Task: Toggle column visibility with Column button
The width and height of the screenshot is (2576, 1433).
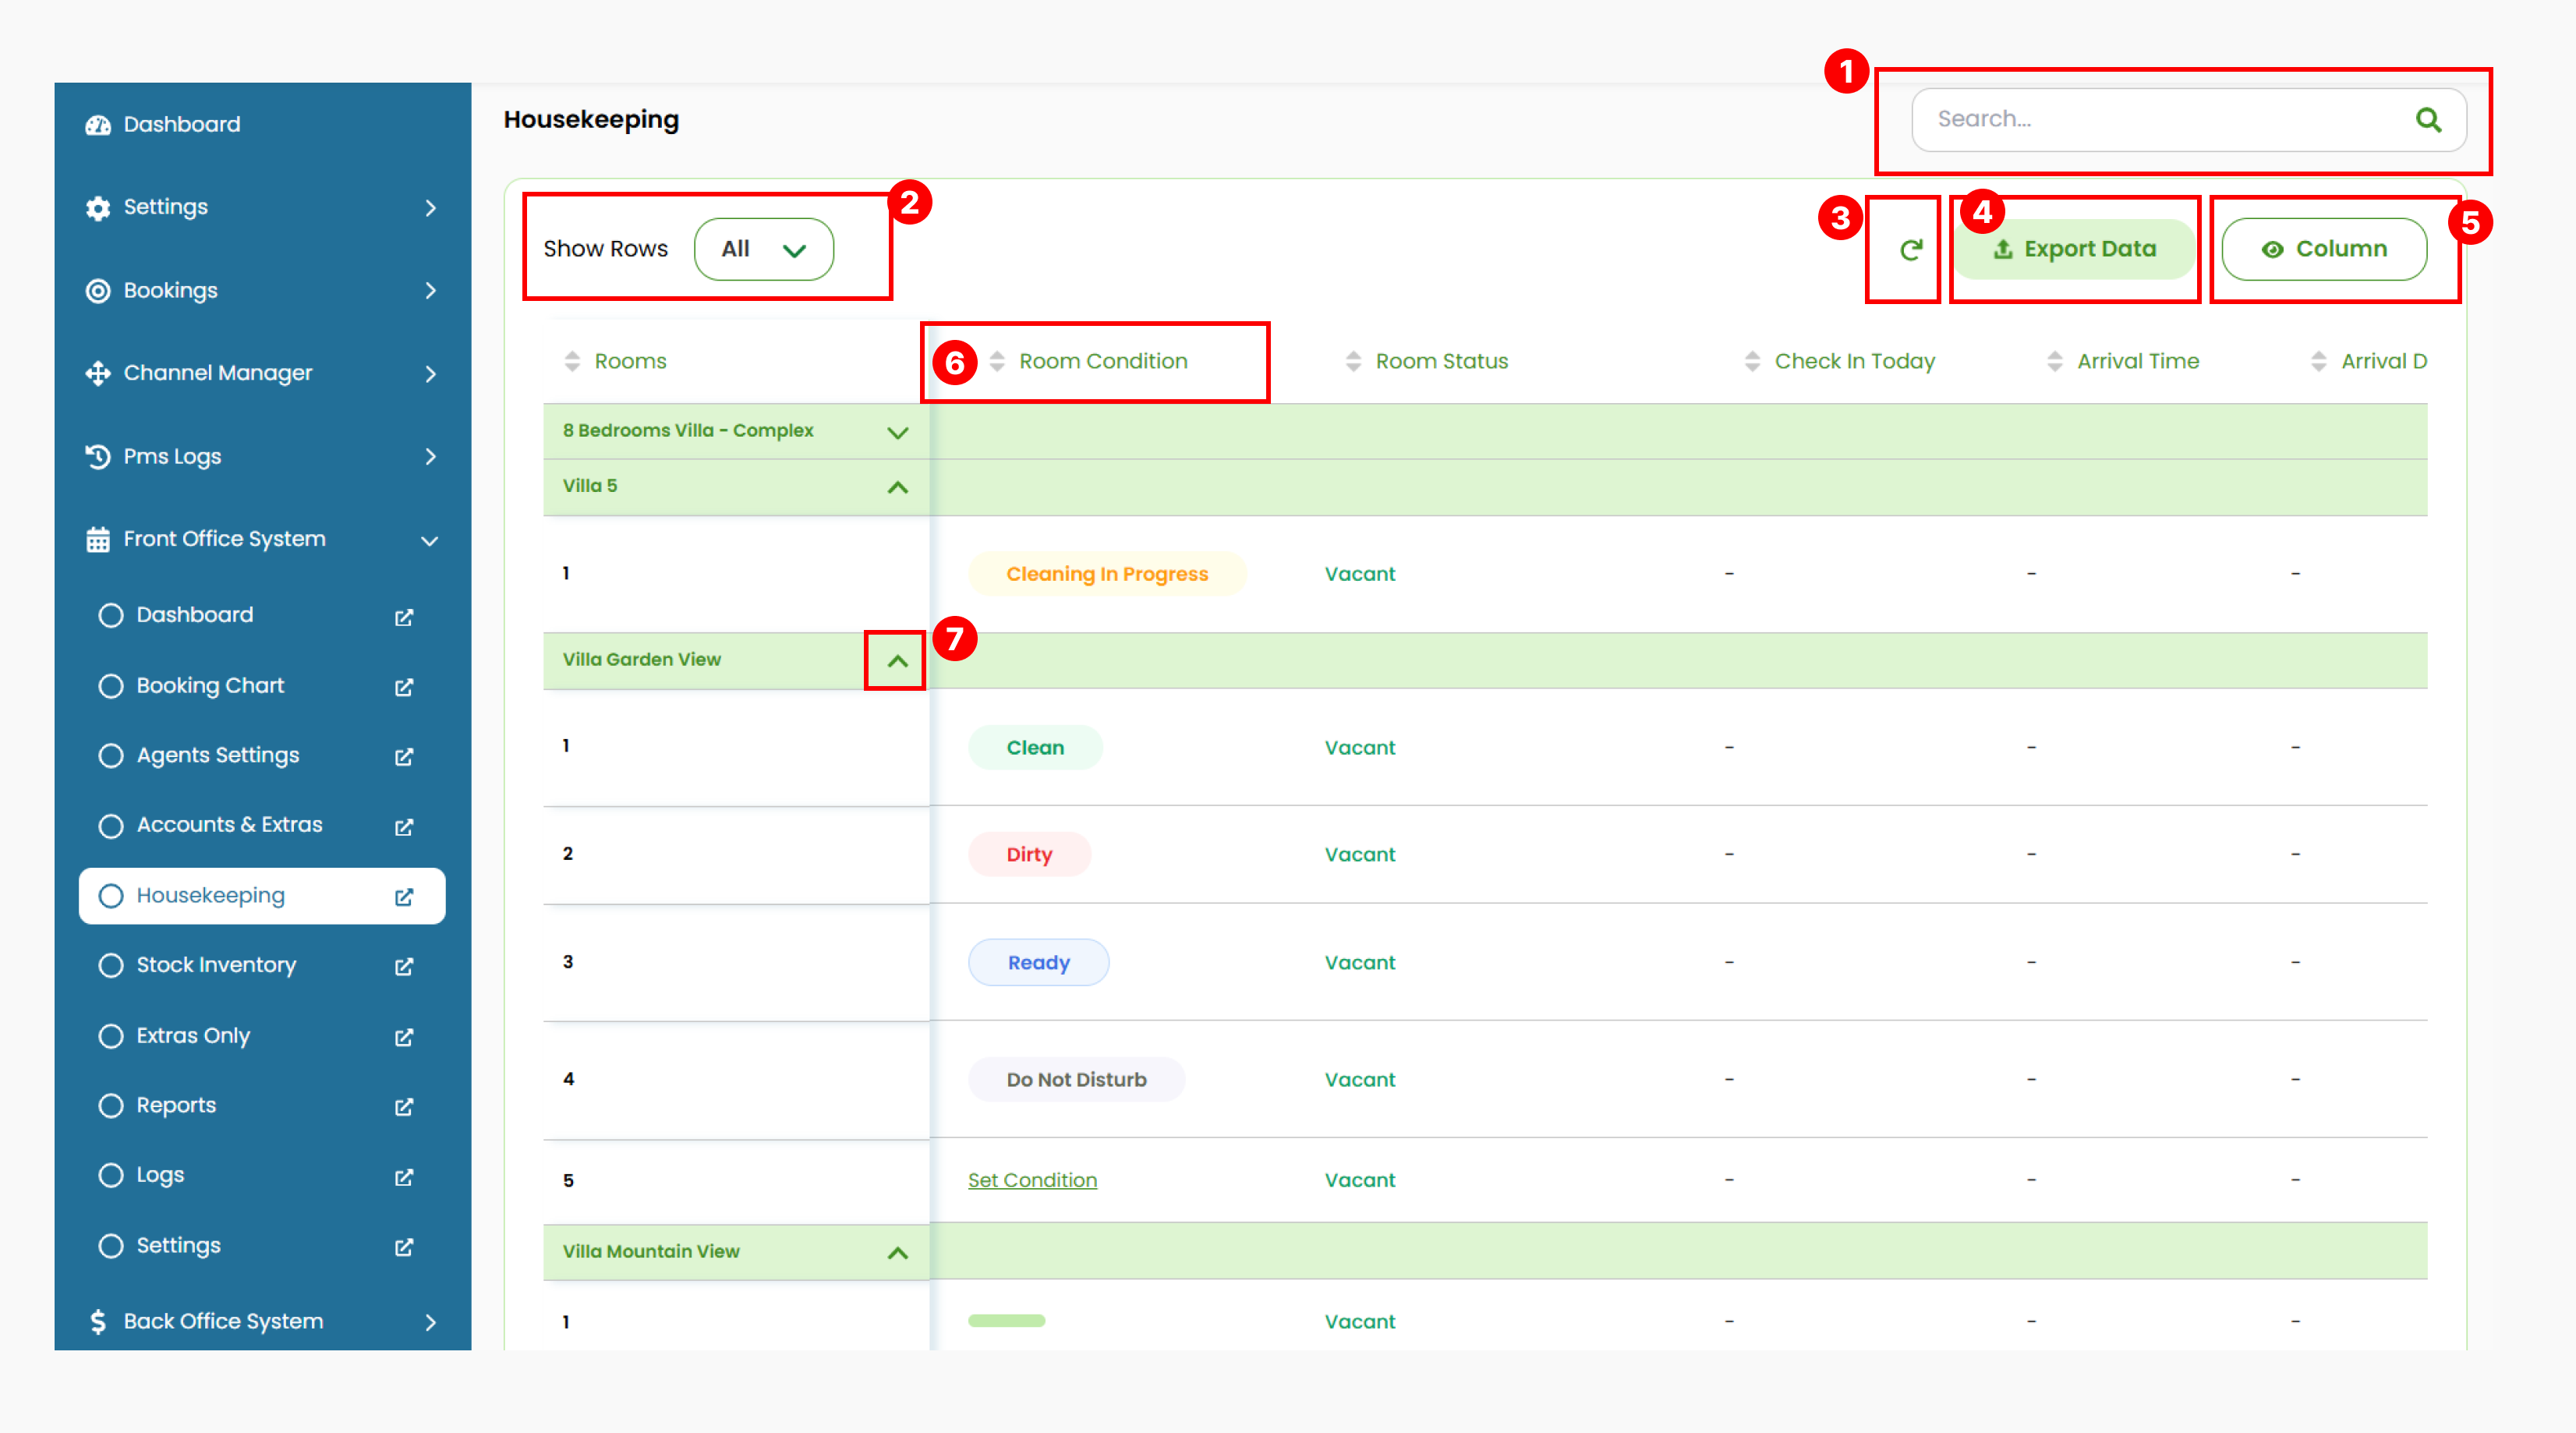Action: coord(2324,249)
